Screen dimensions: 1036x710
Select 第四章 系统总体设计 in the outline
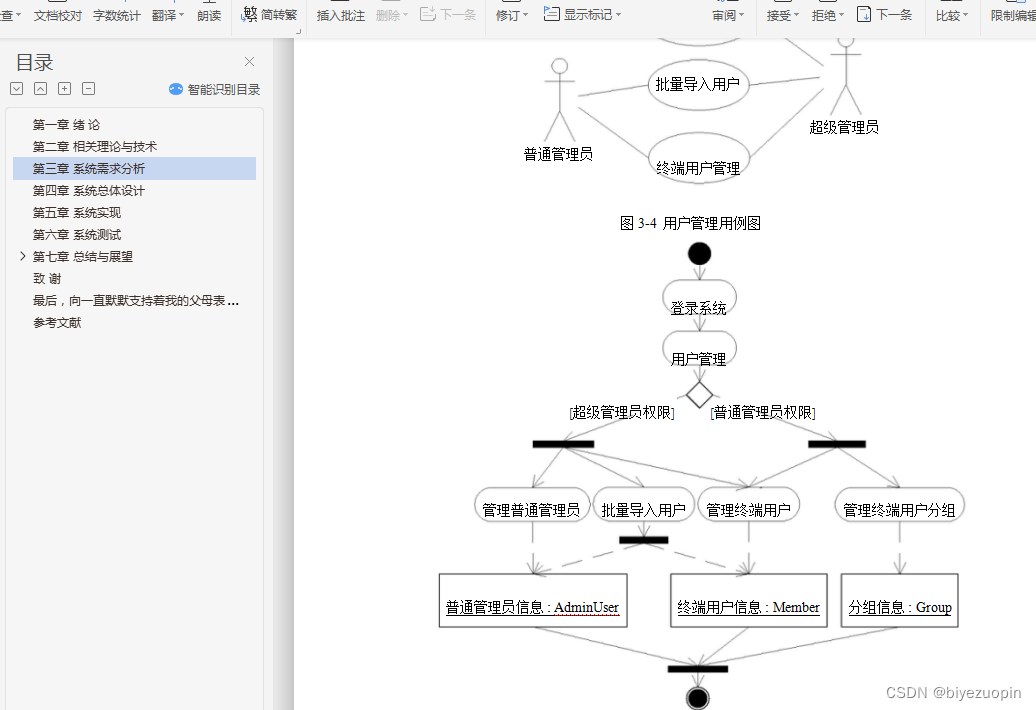pyautogui.click(x=90, y=190)
